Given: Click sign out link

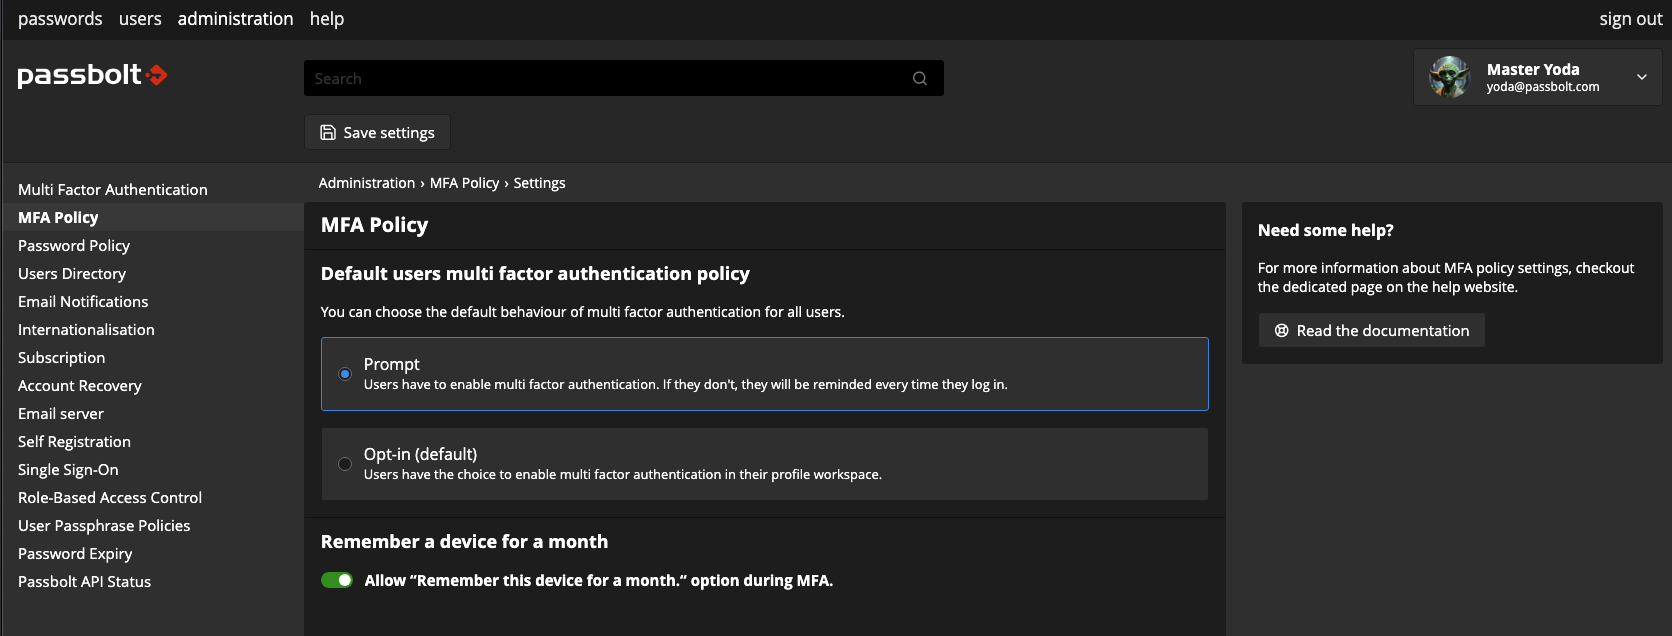Looking at the screenshot, I should [x=1630, y=19].
